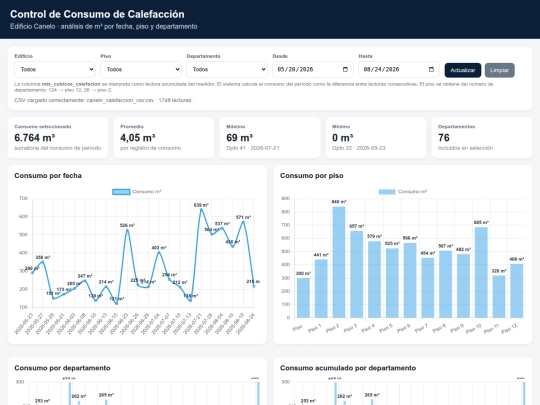
Task: Click 'Dpto 22 · 2026-05-23' under Mínimo
Action: pyautogui.click(x=359, y=148)
